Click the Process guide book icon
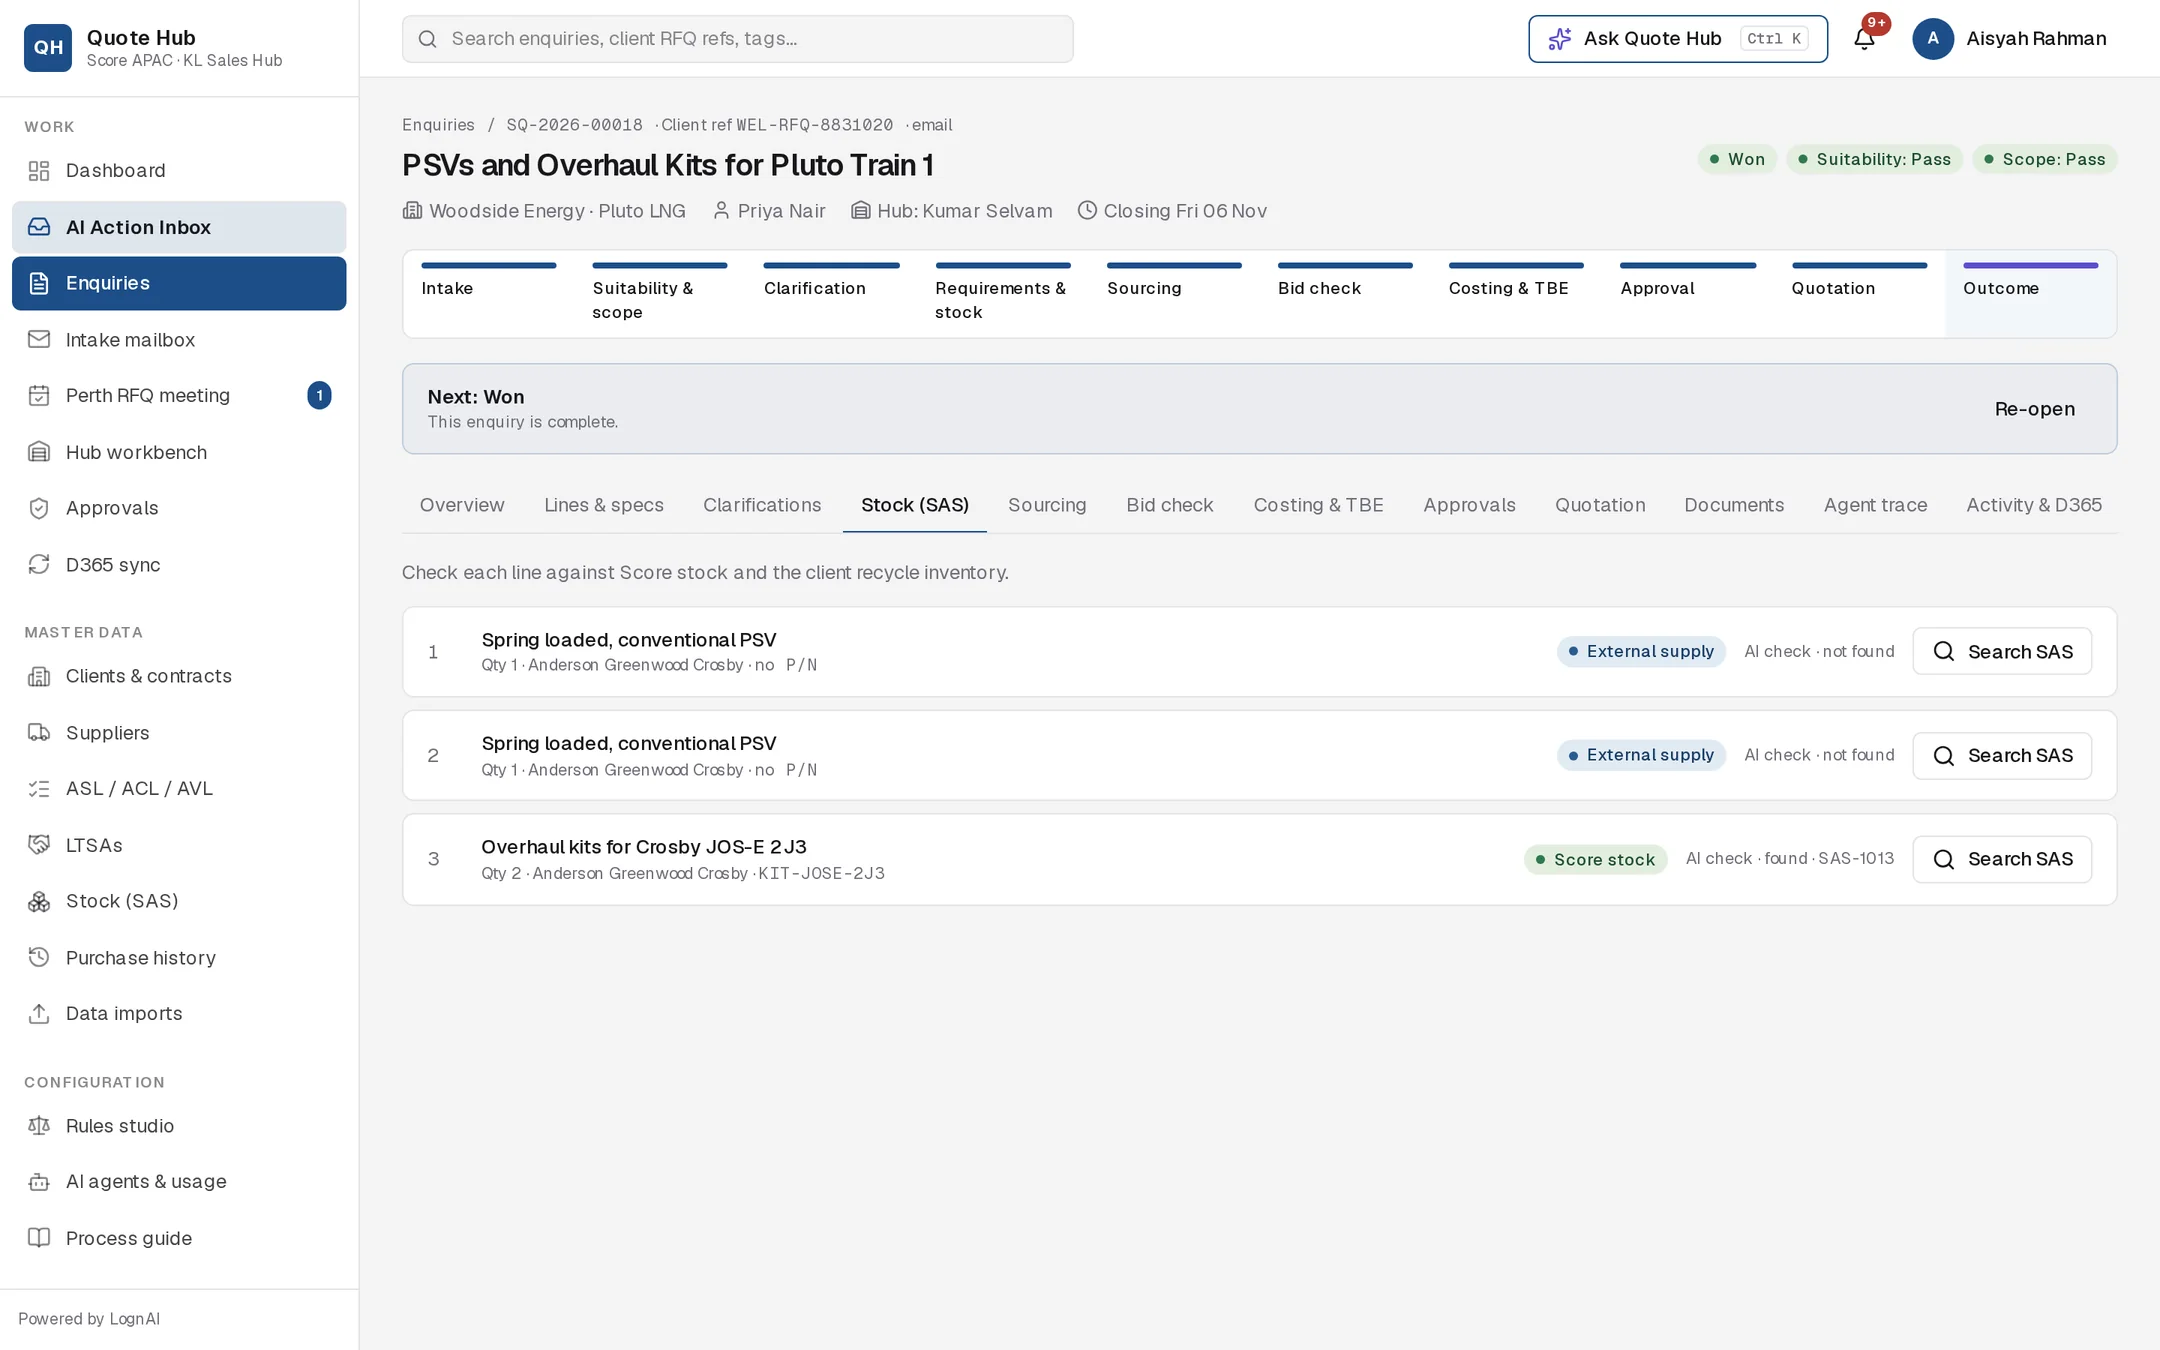 pos(39,1238)
